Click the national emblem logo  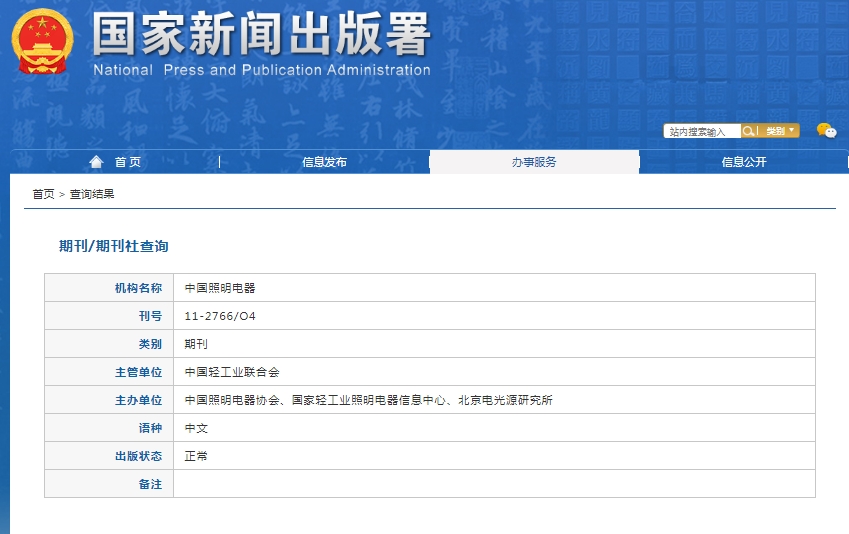coord(42,42)
